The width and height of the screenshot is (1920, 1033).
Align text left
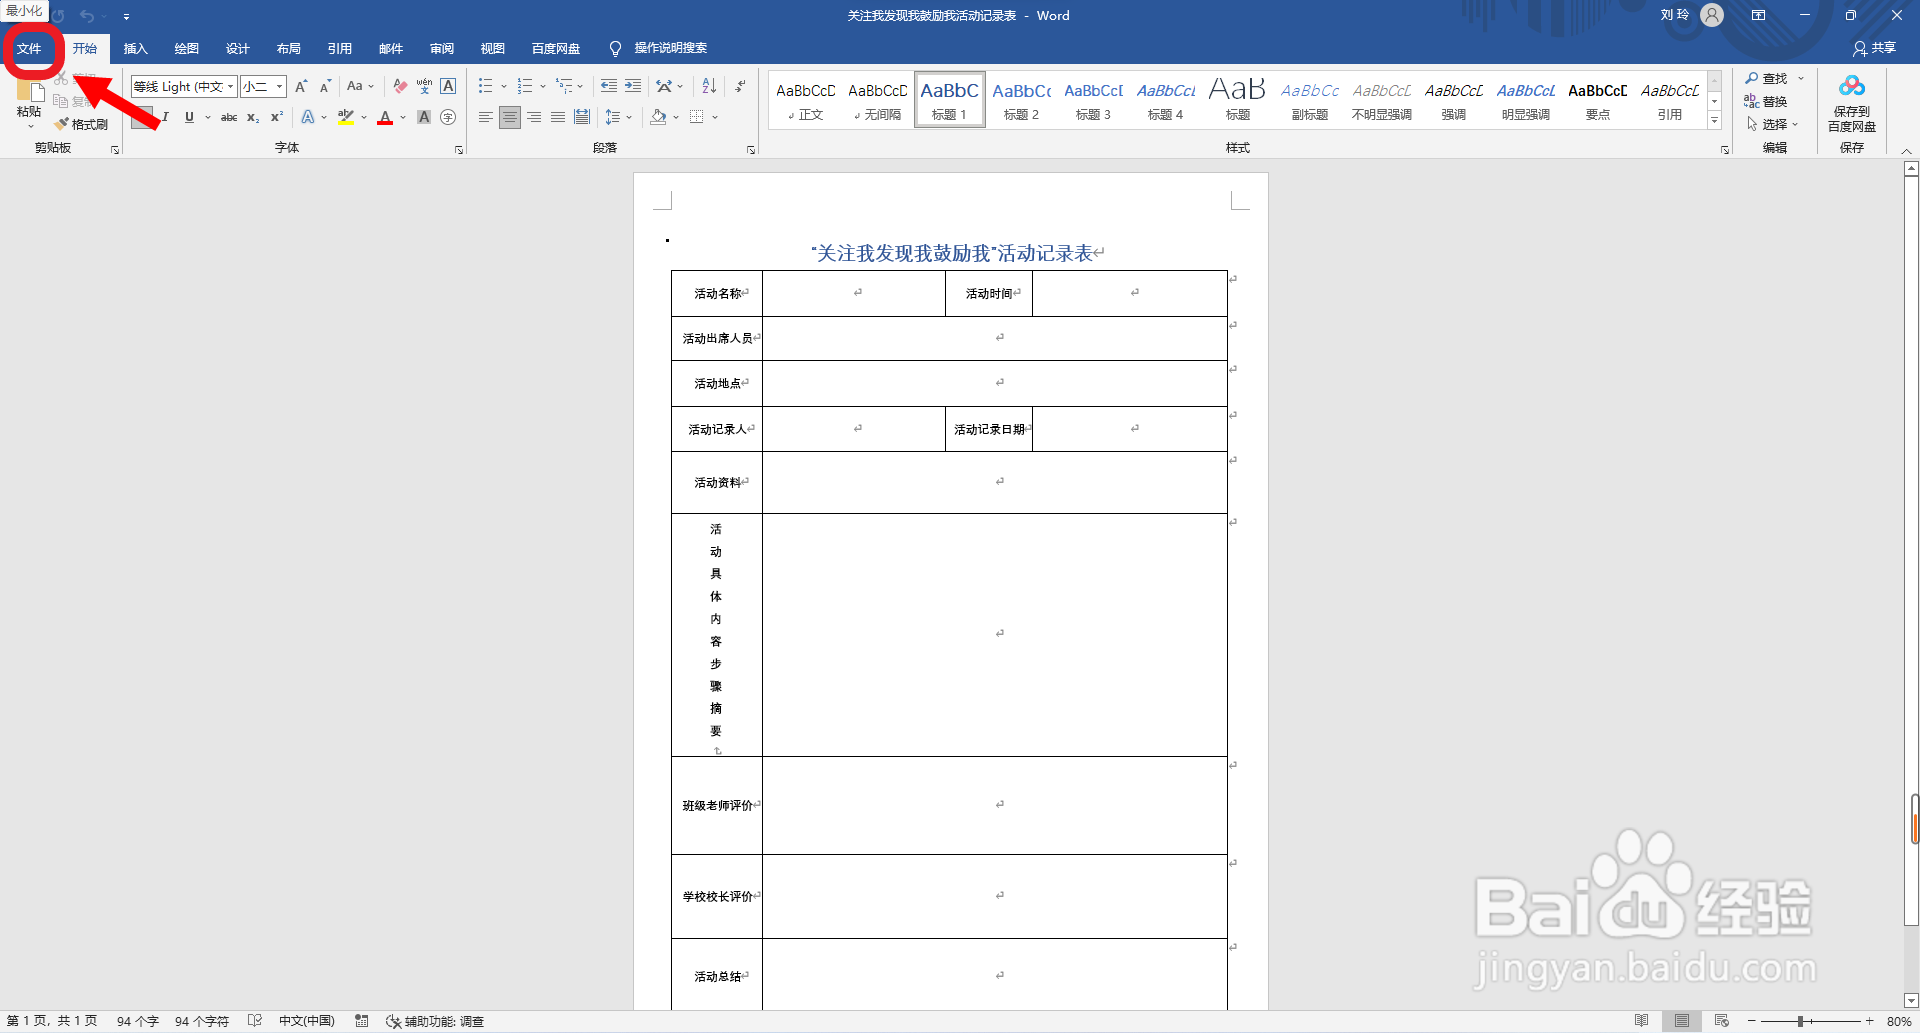pyautogui.click(x=485, y=117)
